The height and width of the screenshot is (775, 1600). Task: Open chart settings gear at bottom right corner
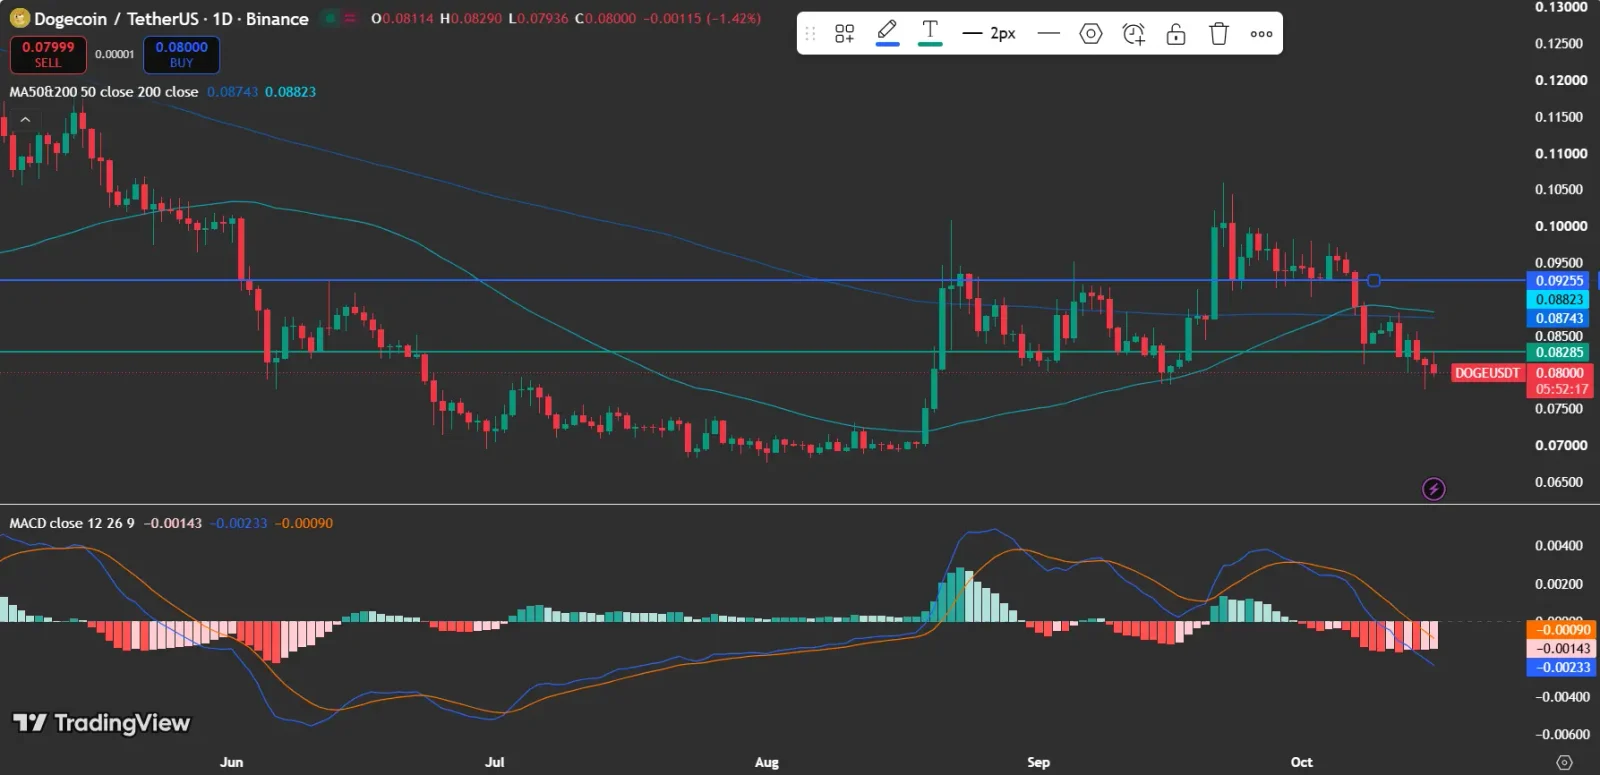[x=1565, y=762]
